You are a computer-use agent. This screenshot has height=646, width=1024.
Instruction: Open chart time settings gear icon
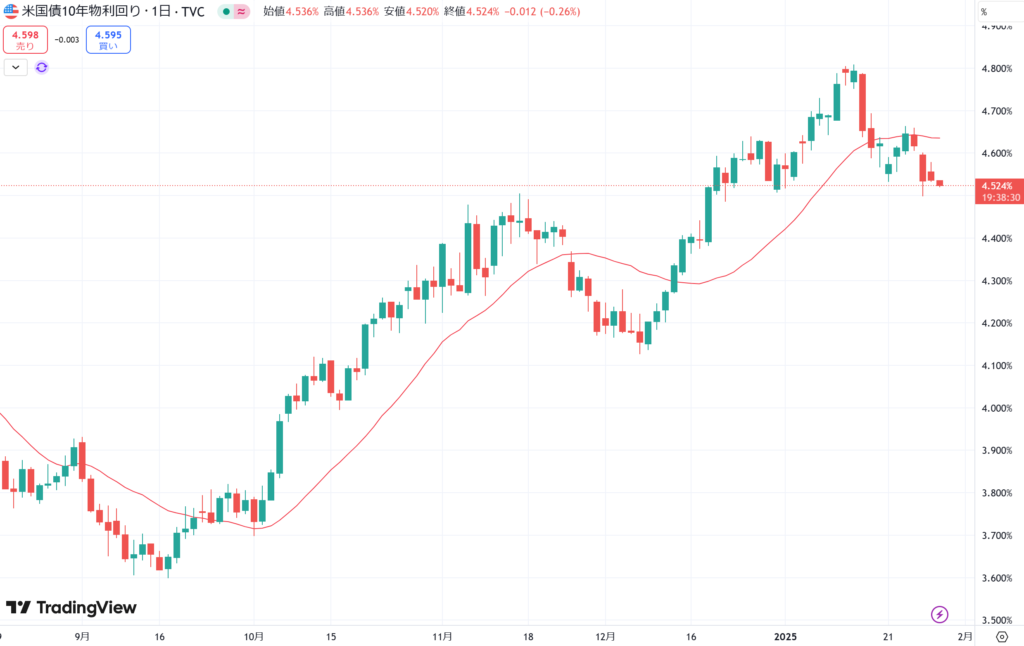[1001, 636]
